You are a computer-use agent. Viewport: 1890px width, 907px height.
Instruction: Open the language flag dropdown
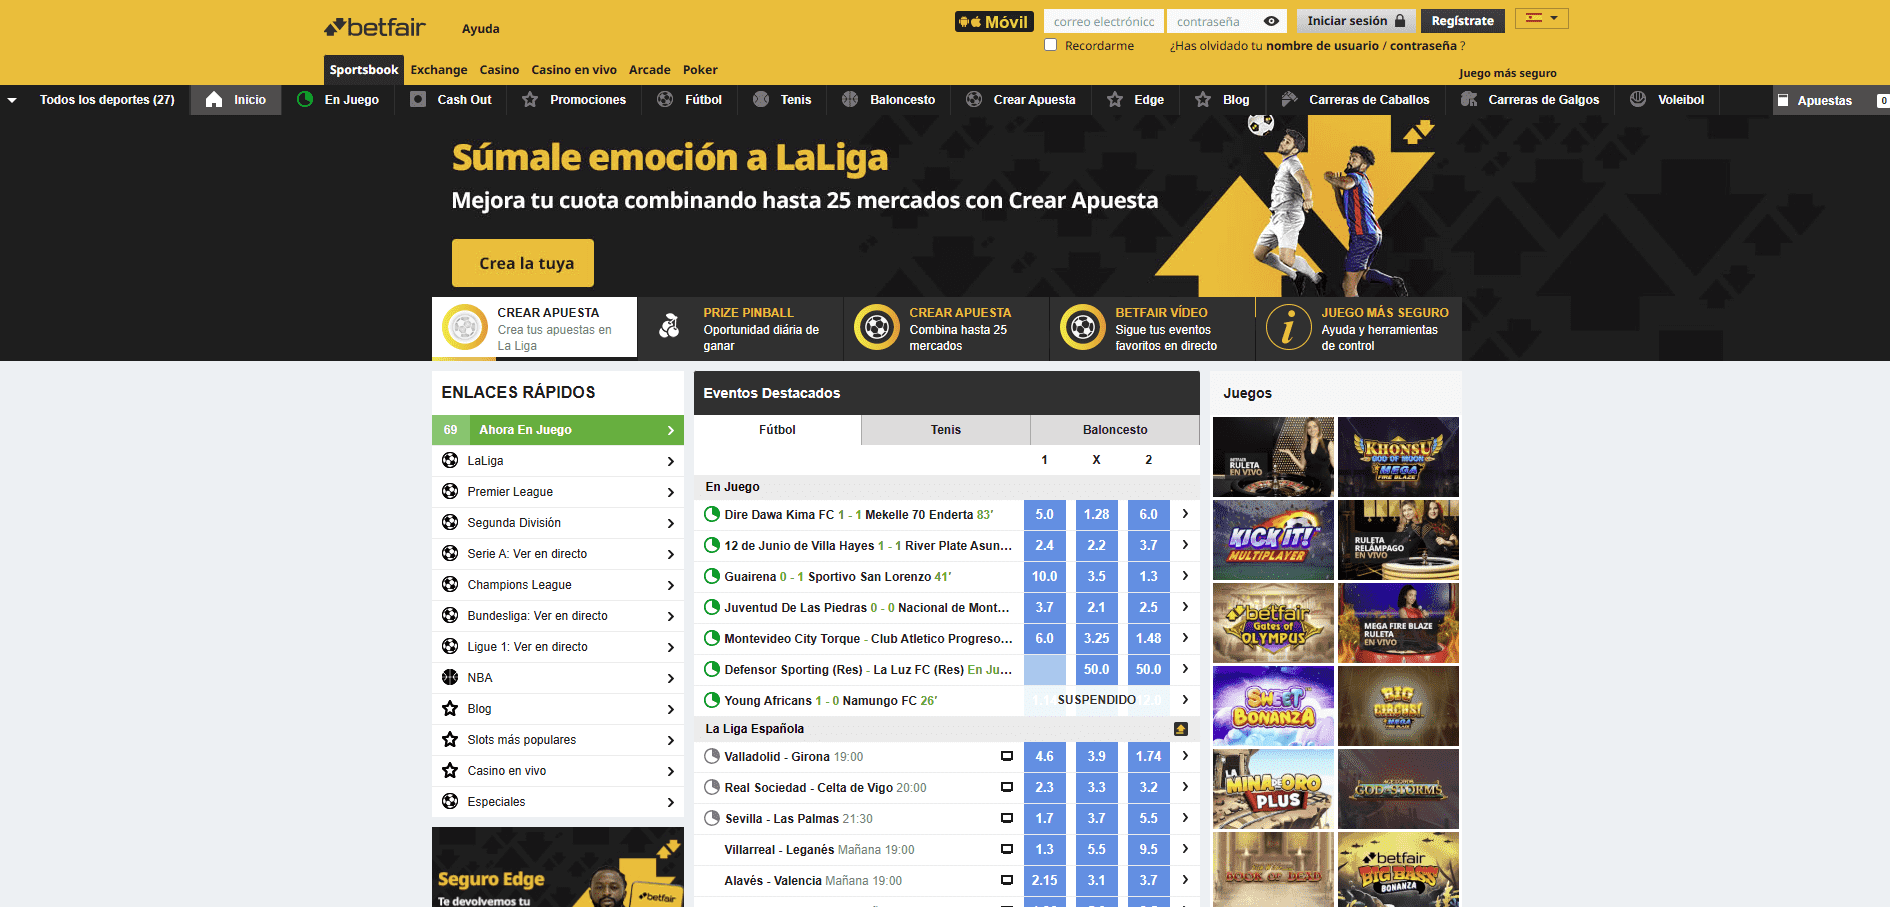pyautogui.click(x=1542, y=18)
